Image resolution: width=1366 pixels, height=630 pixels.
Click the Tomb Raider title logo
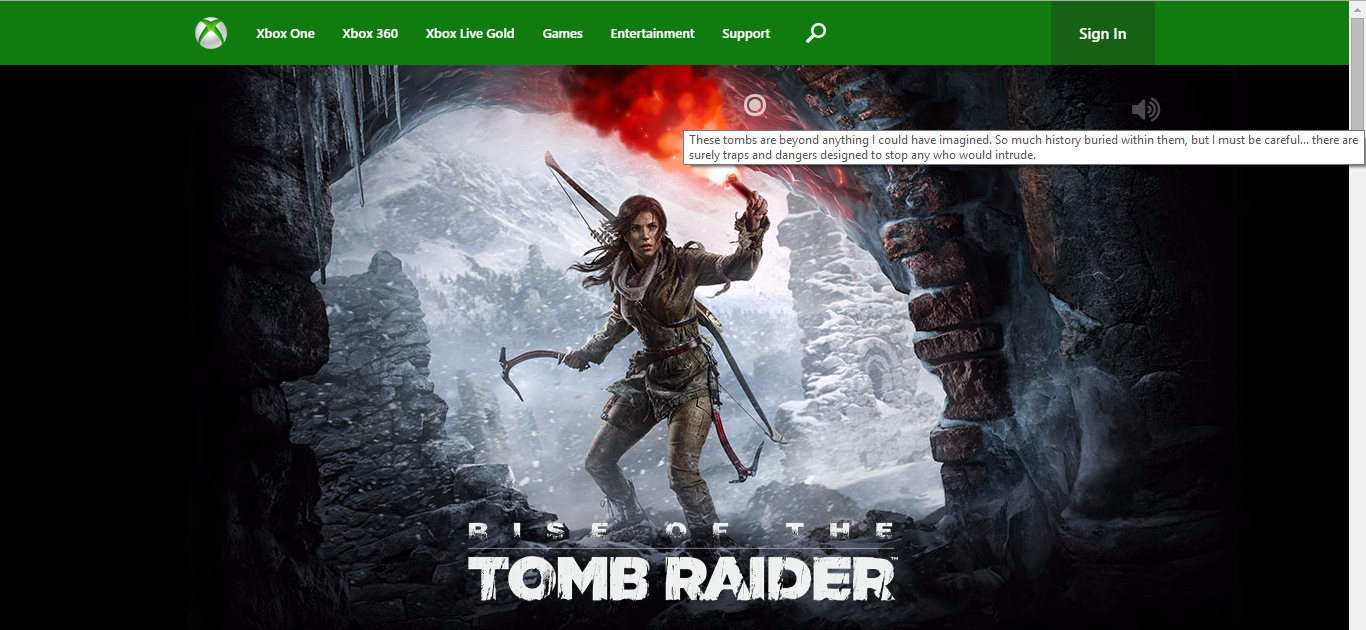click(682, 578)
